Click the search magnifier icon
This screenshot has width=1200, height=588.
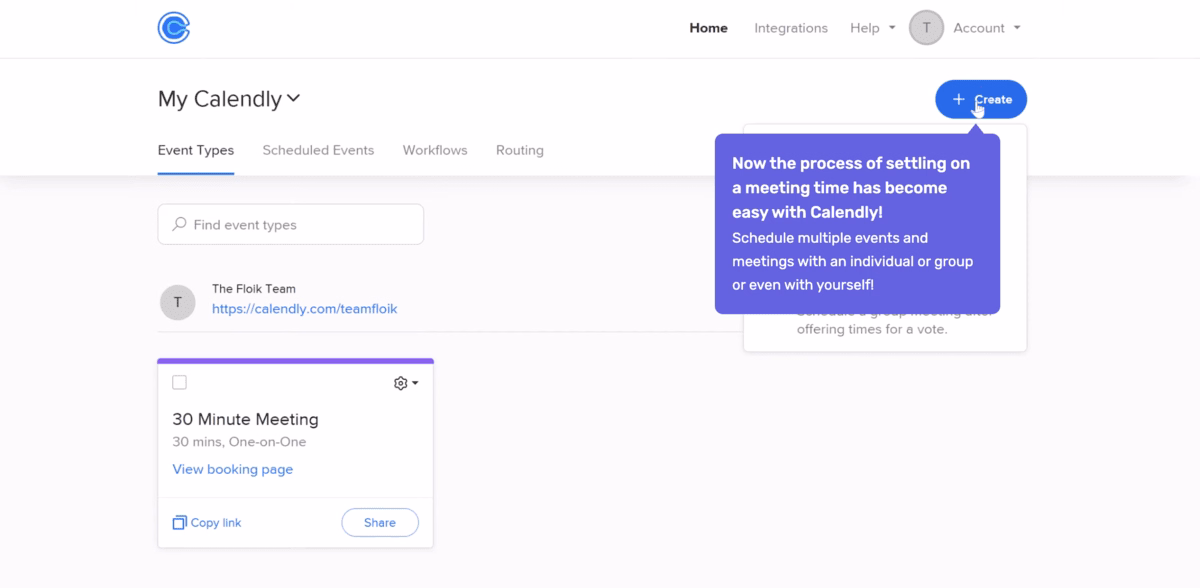pos(179,224)
